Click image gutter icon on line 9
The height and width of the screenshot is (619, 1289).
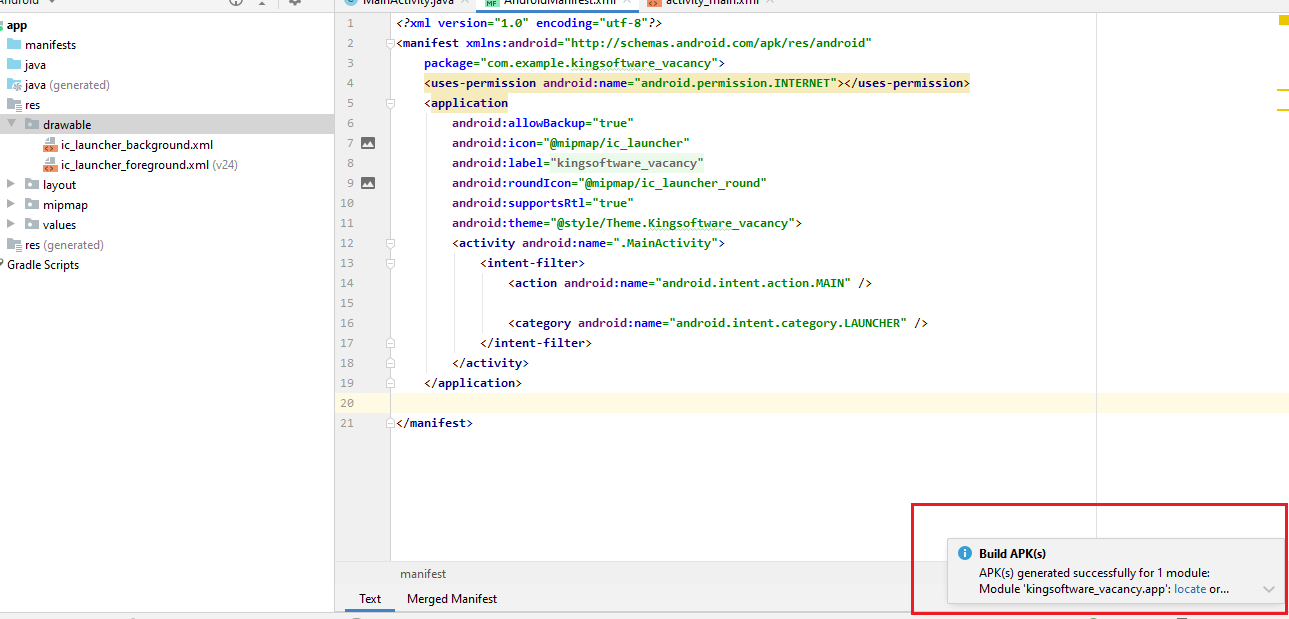click(368, 183)
